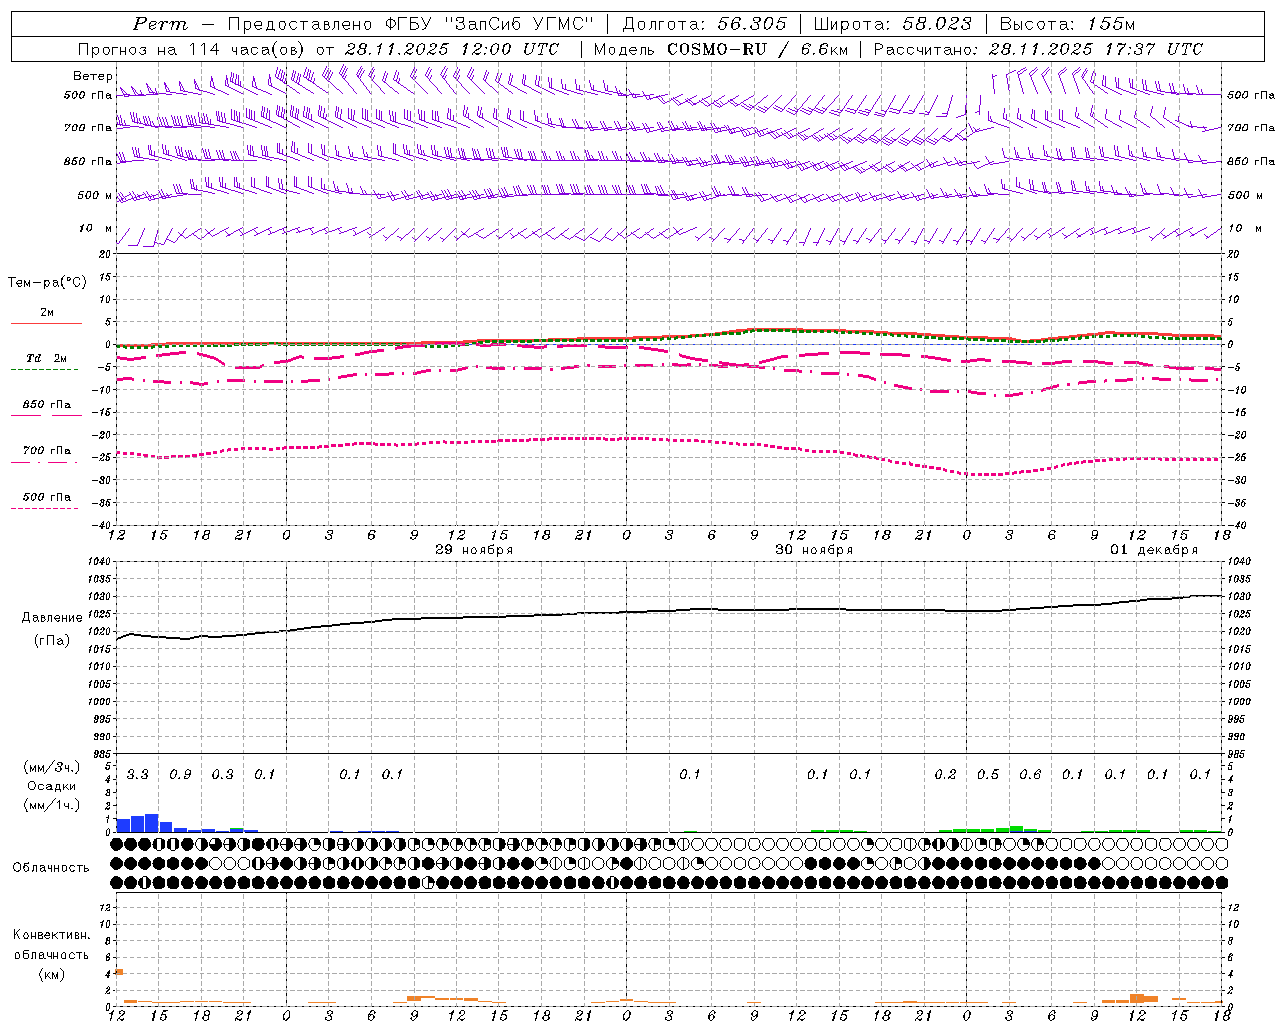The width and height of the screenshot is (1280, 1024).
Task: Click the 'Perm' station name in header
Action: (160, 24)
